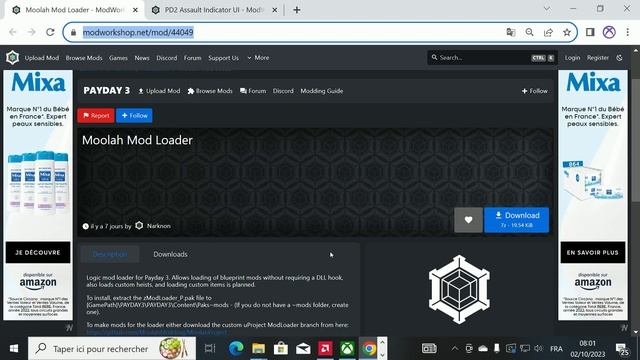The height and width of the screenshot is (360, 640).
Task: Open PAYDAY 3 Browse Mods link
Action: (210, 91)
